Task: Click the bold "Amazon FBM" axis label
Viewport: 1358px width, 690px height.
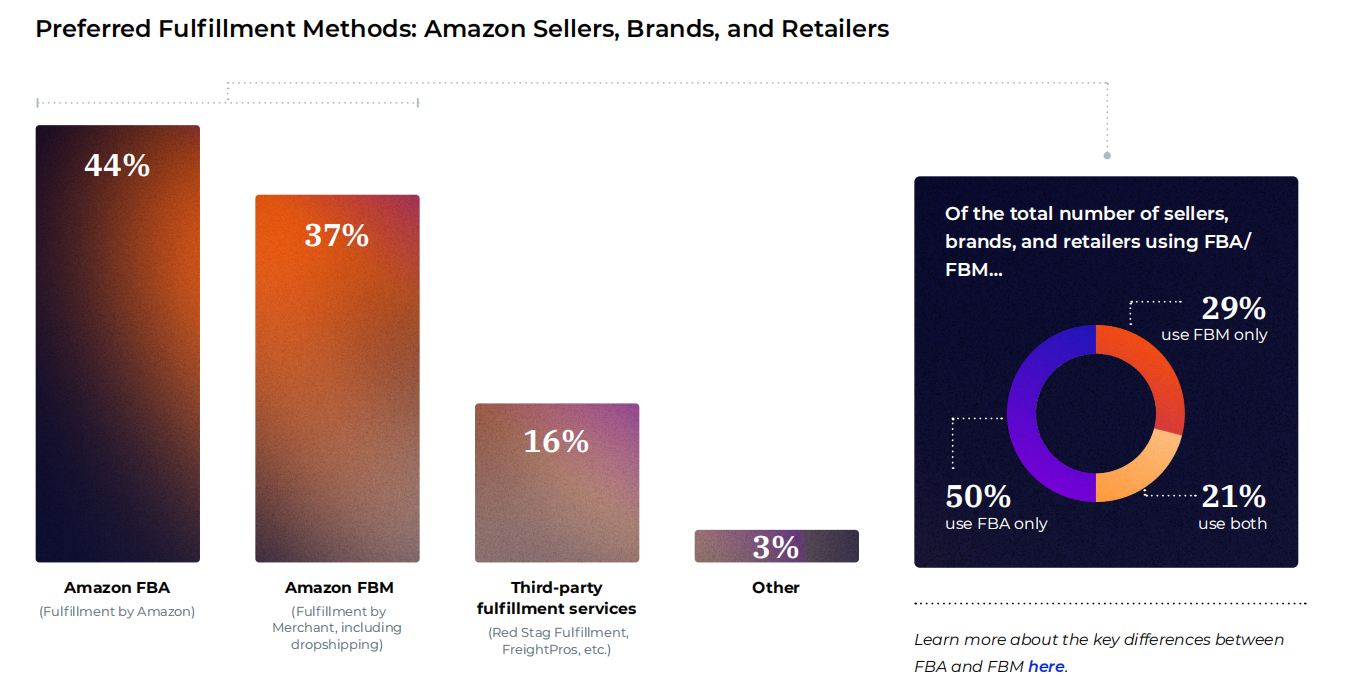Action: (x=337, y=588)
